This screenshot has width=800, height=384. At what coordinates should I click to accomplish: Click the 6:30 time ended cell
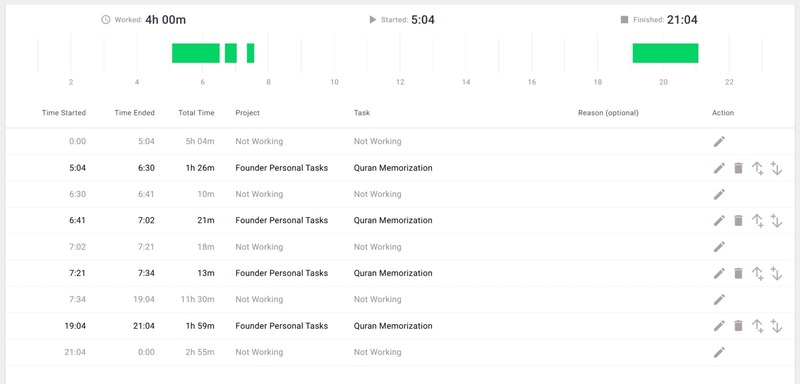pyautogui.click(x=146, y=168)
